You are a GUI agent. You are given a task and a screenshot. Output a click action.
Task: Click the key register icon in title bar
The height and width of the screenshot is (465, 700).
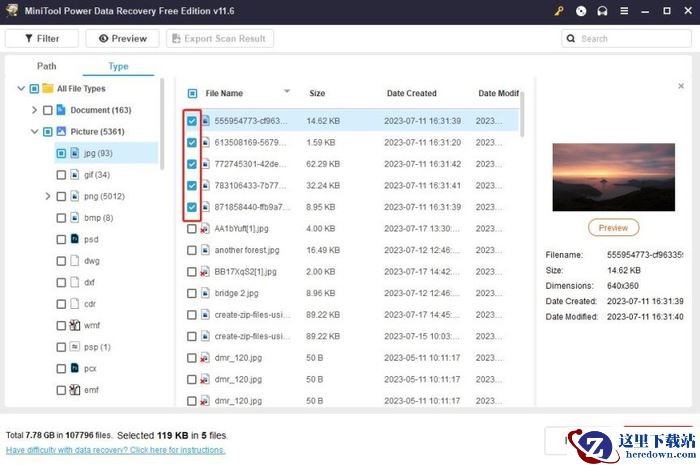point(559,11)
